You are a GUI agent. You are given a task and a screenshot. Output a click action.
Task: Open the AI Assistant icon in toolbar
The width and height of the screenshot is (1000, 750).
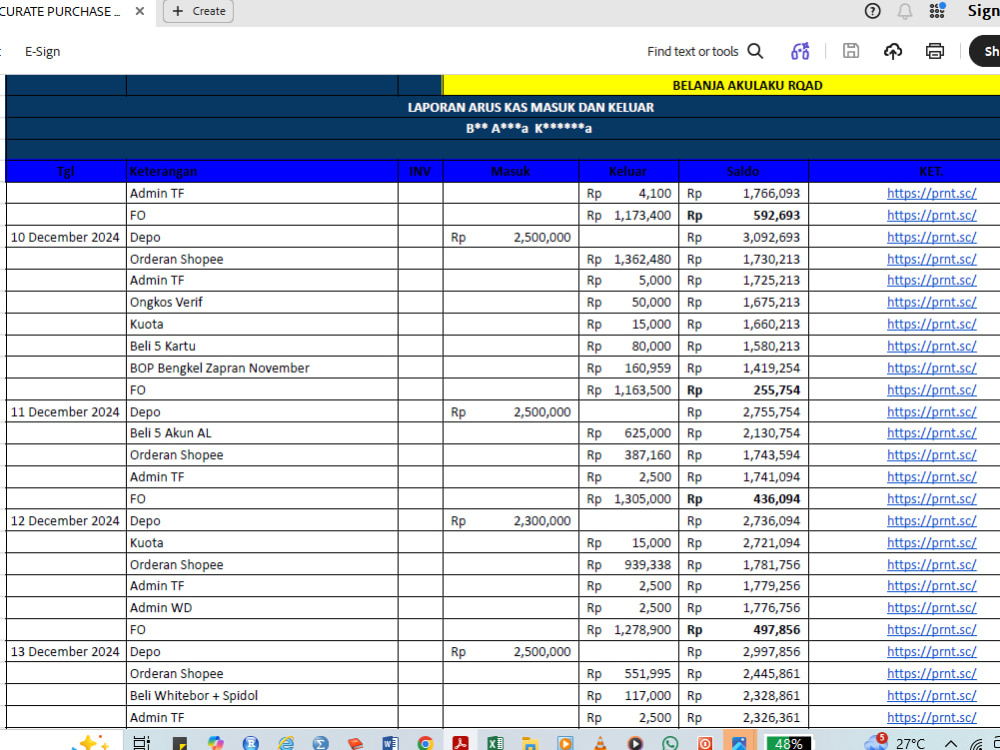(800, 51)
